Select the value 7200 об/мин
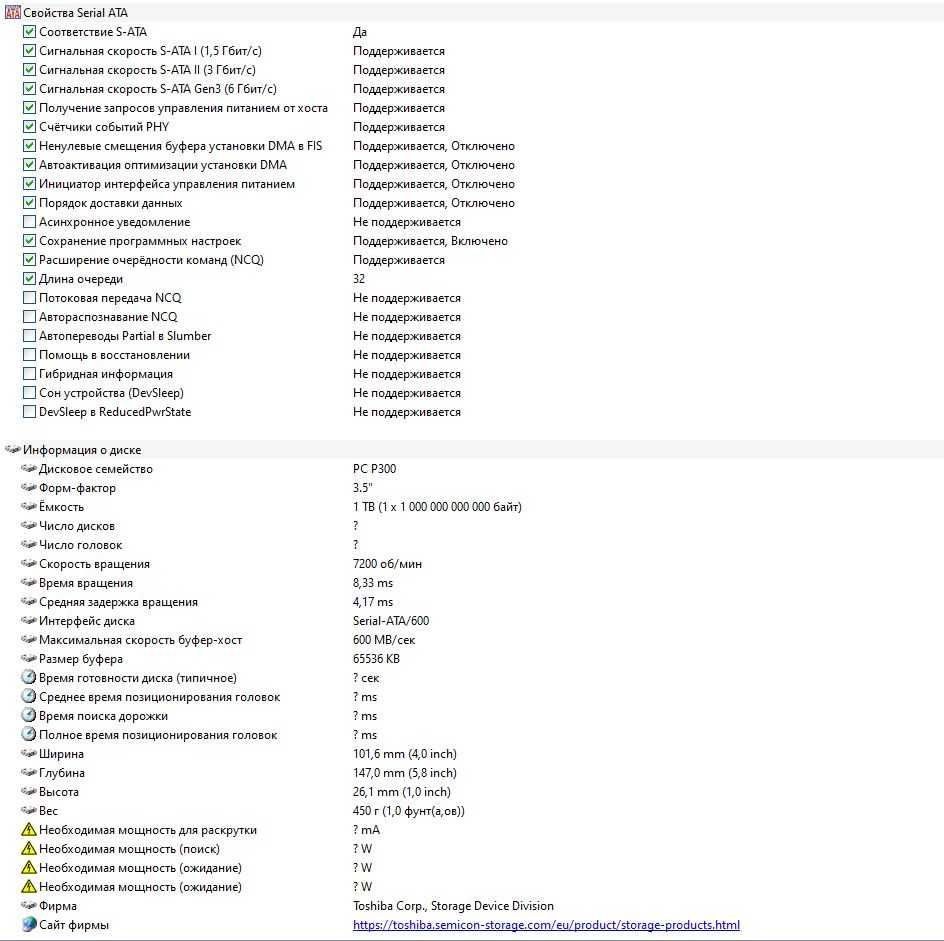The image size is (944, 941). tap(387, 564)
